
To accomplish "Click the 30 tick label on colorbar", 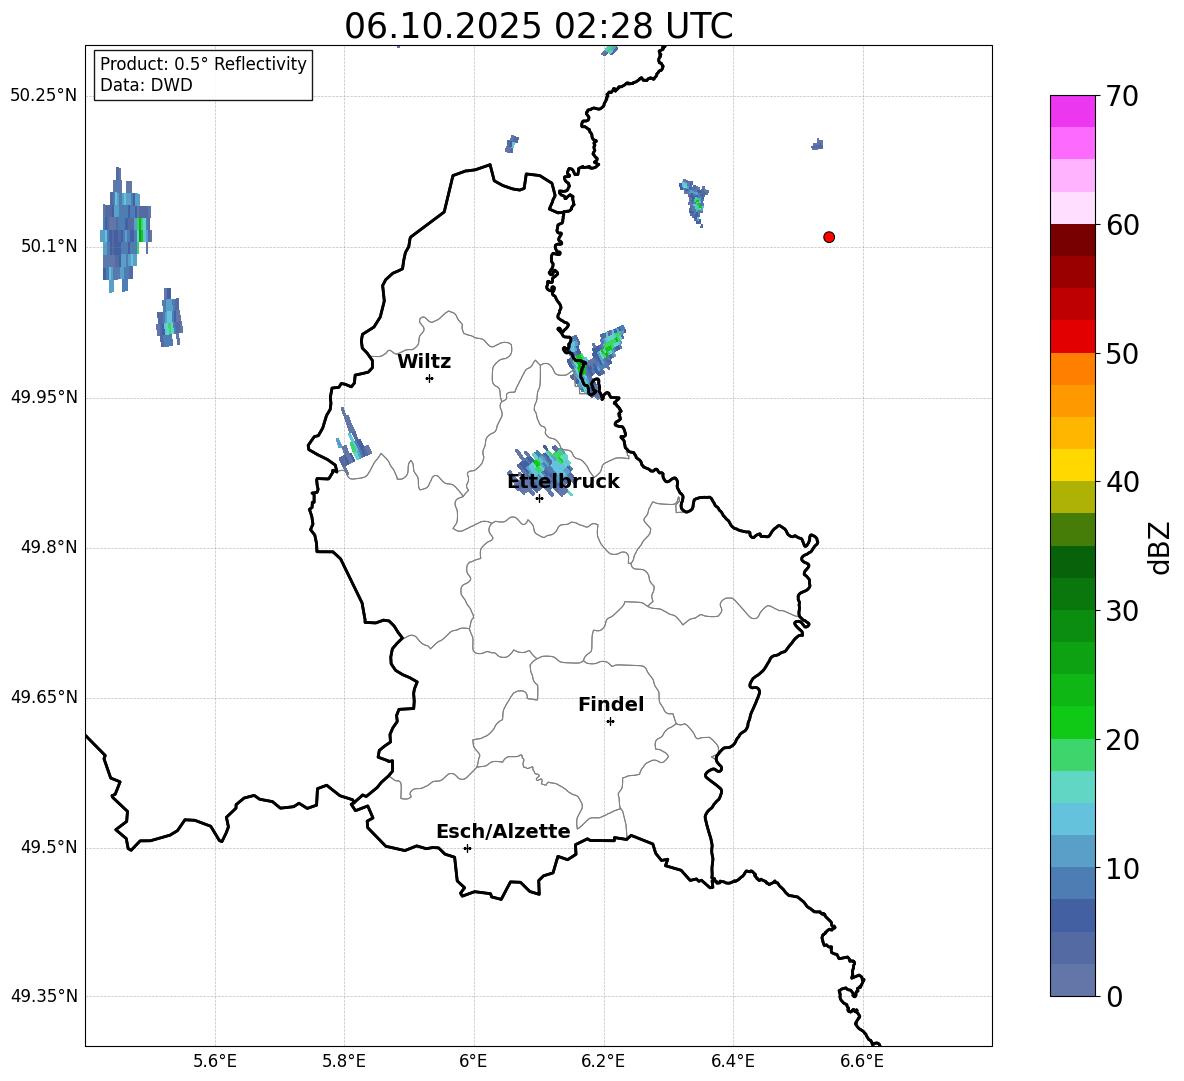I will [x=1122, y=611].
